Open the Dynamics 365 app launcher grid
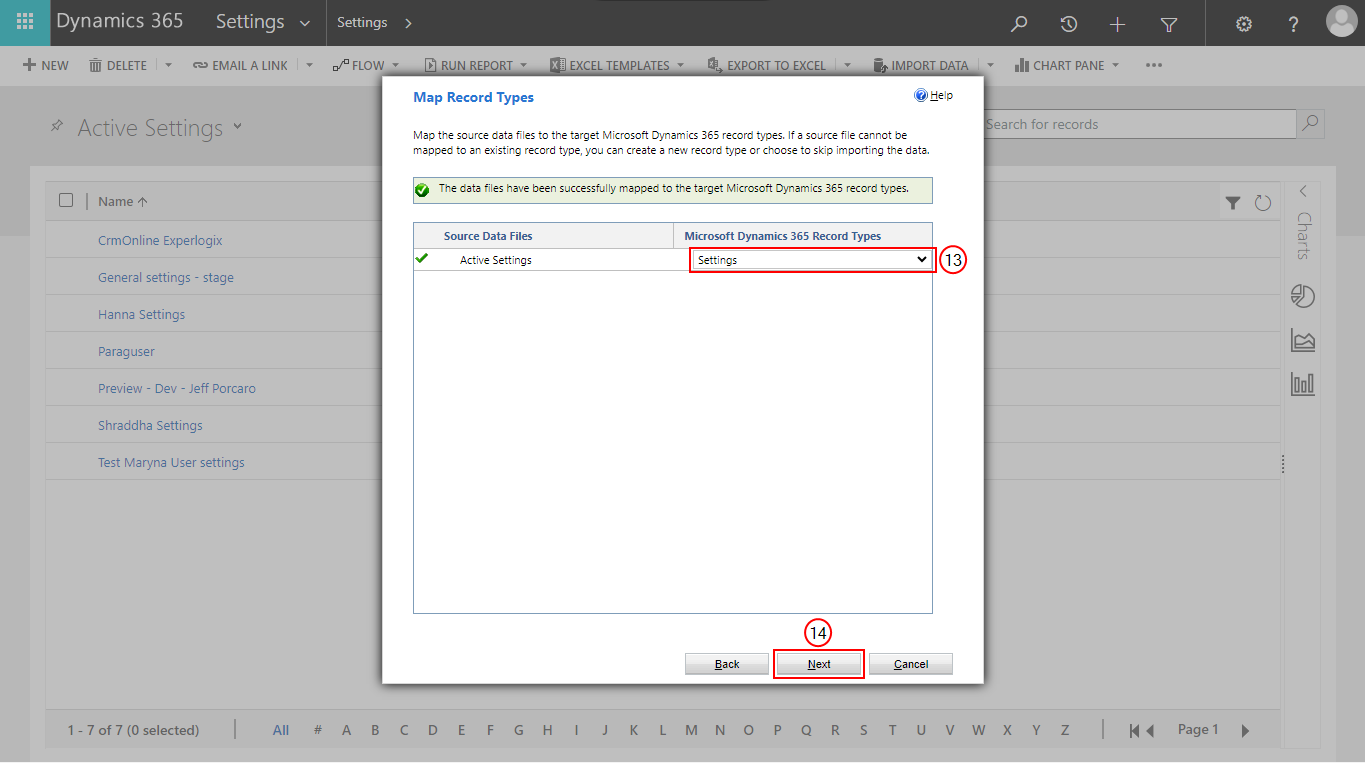The image size is (1365, 763). [x=25, y=22]
